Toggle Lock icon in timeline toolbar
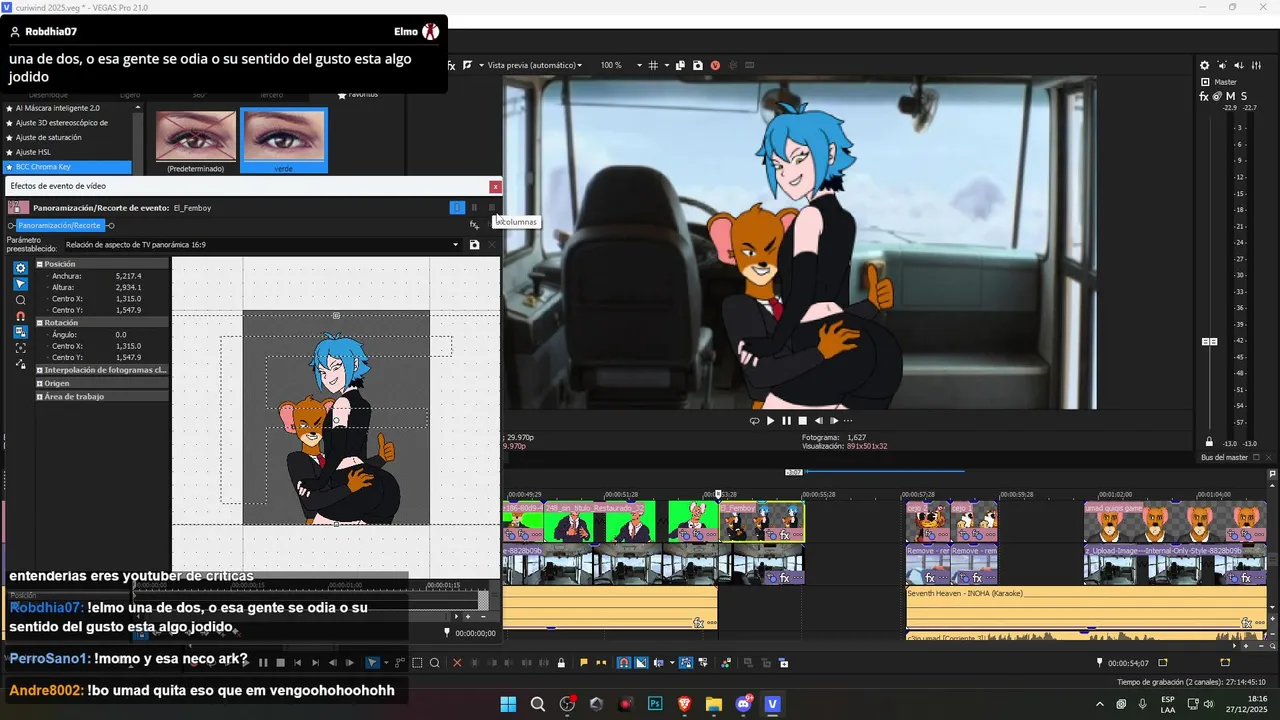This screenshot has width=1280, height=720. pyautogui.click(x=560, y=662)
